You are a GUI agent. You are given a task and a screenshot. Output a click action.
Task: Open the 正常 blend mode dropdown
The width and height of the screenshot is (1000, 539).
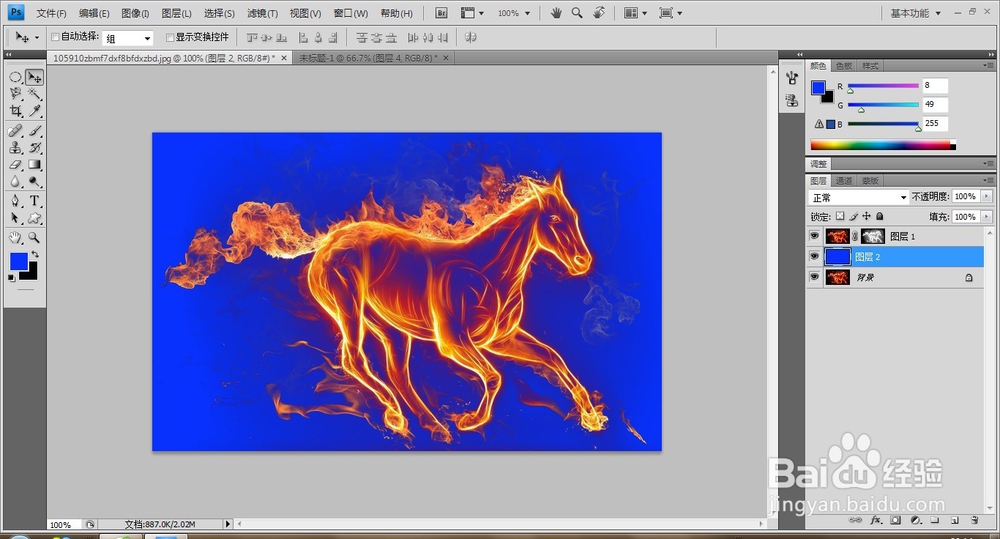[x=858, y=197]
